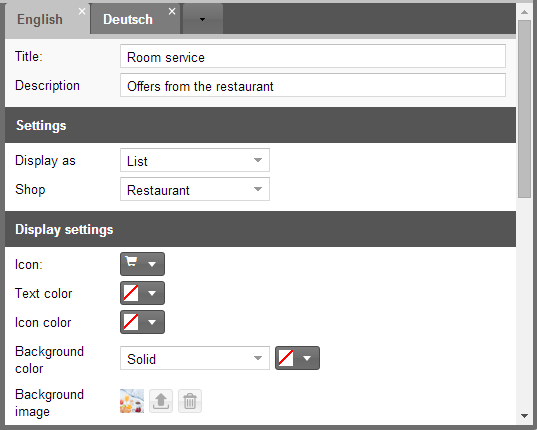This screenshot has height=430, width=537.
Task: Close the English language tab
Action: pyautogui.click(x=82, y=12)
